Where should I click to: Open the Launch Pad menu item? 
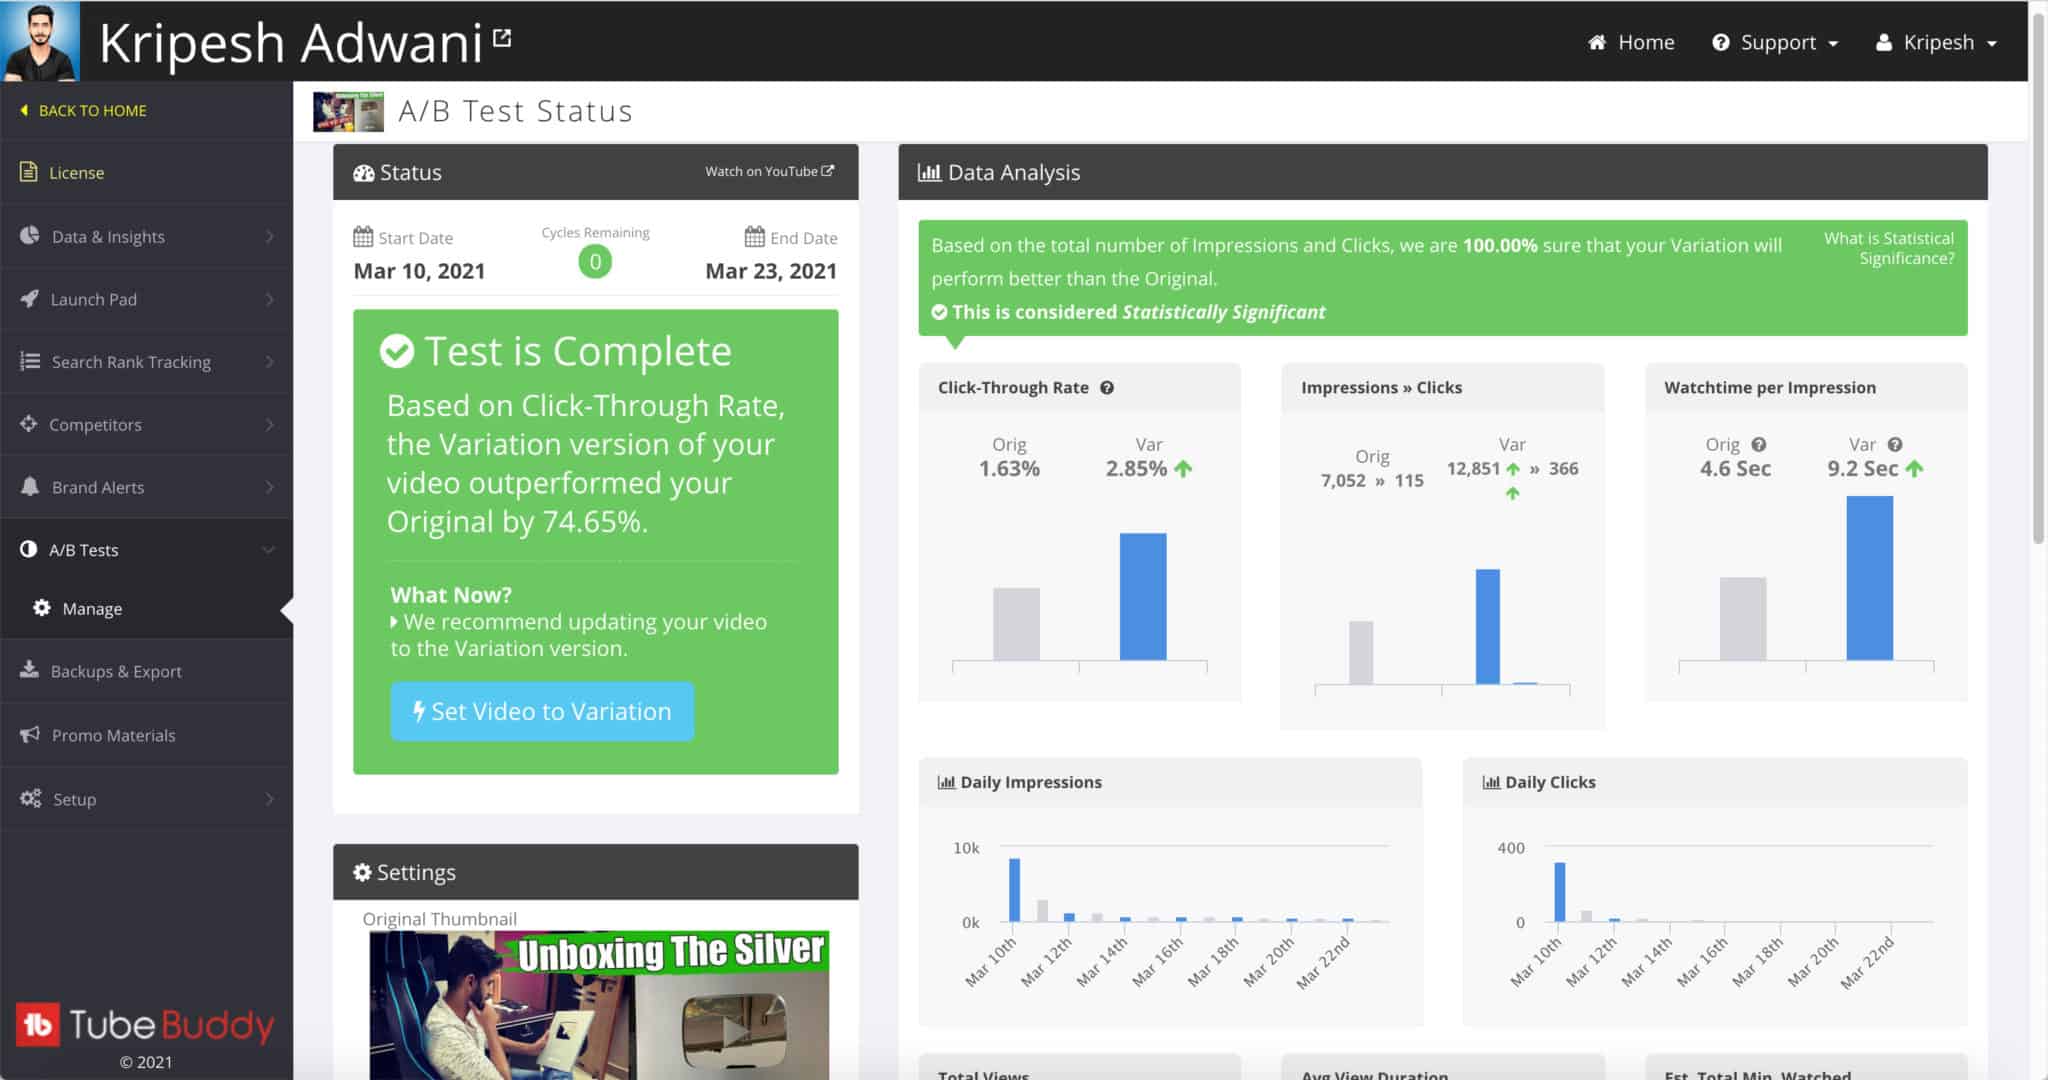click(x=146, y=299)
